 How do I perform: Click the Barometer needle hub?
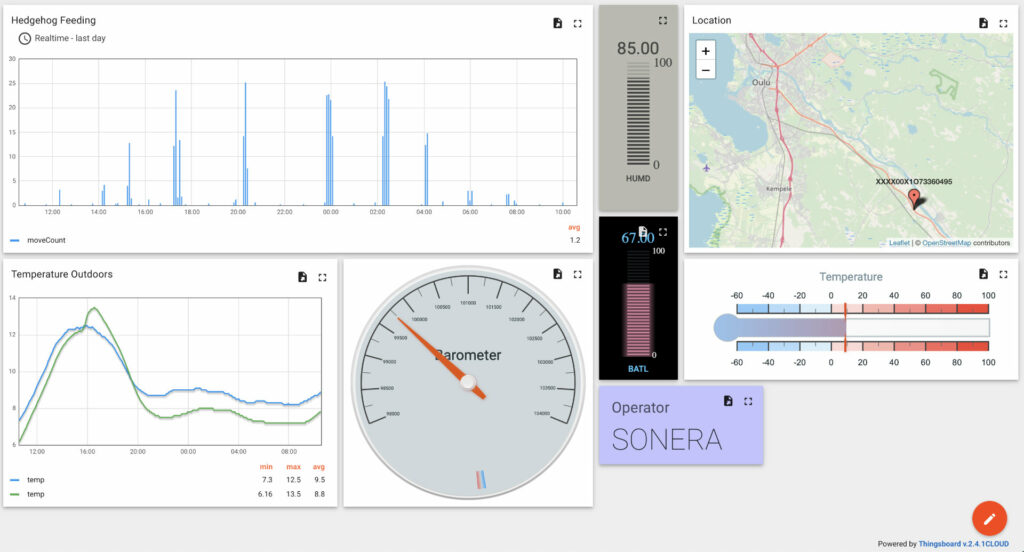tap(468, 382)
